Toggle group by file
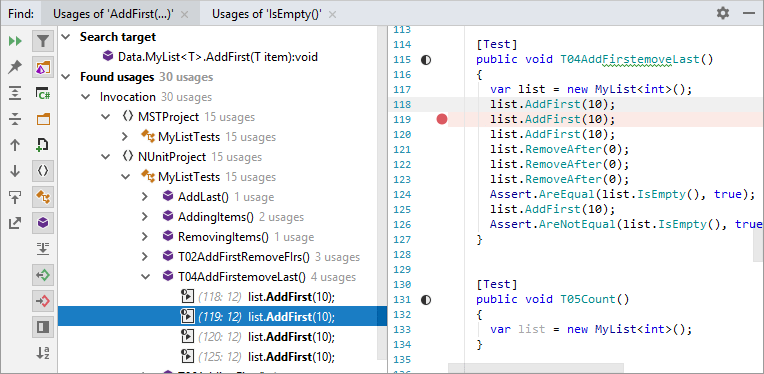This screenshot has width=764, height=374. tap(43, 145)
